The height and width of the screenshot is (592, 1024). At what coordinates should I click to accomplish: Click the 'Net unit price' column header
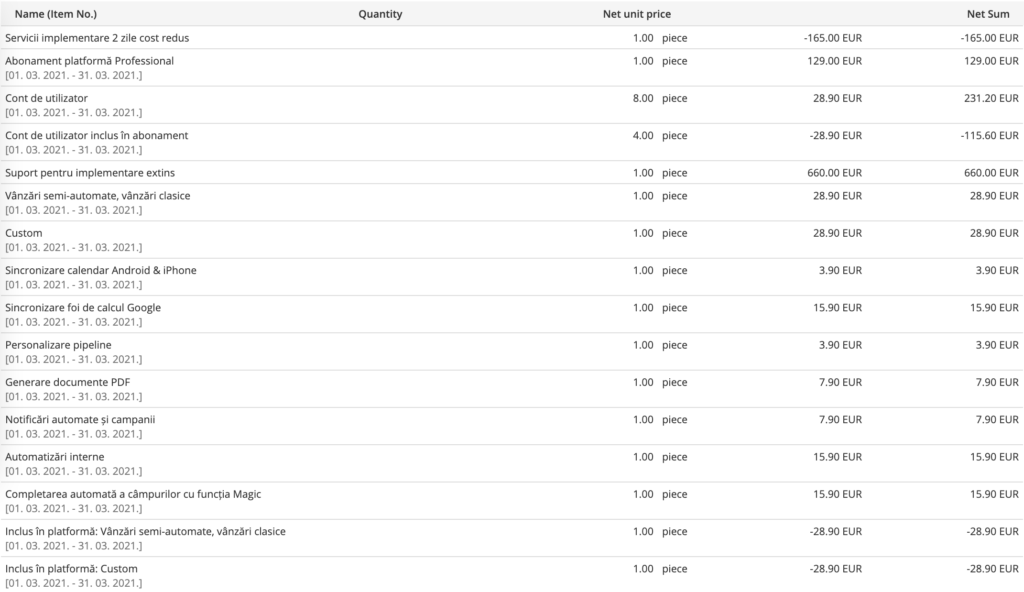coord(637,14)
